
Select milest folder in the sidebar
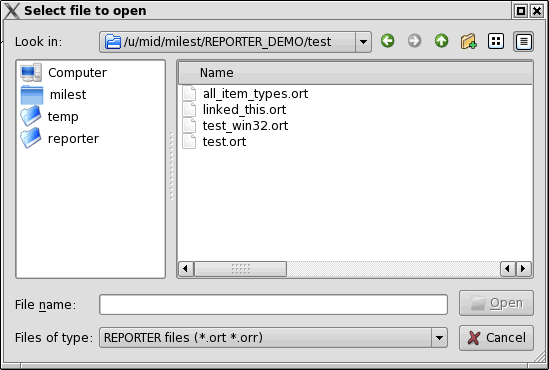(x=68, y=95)
